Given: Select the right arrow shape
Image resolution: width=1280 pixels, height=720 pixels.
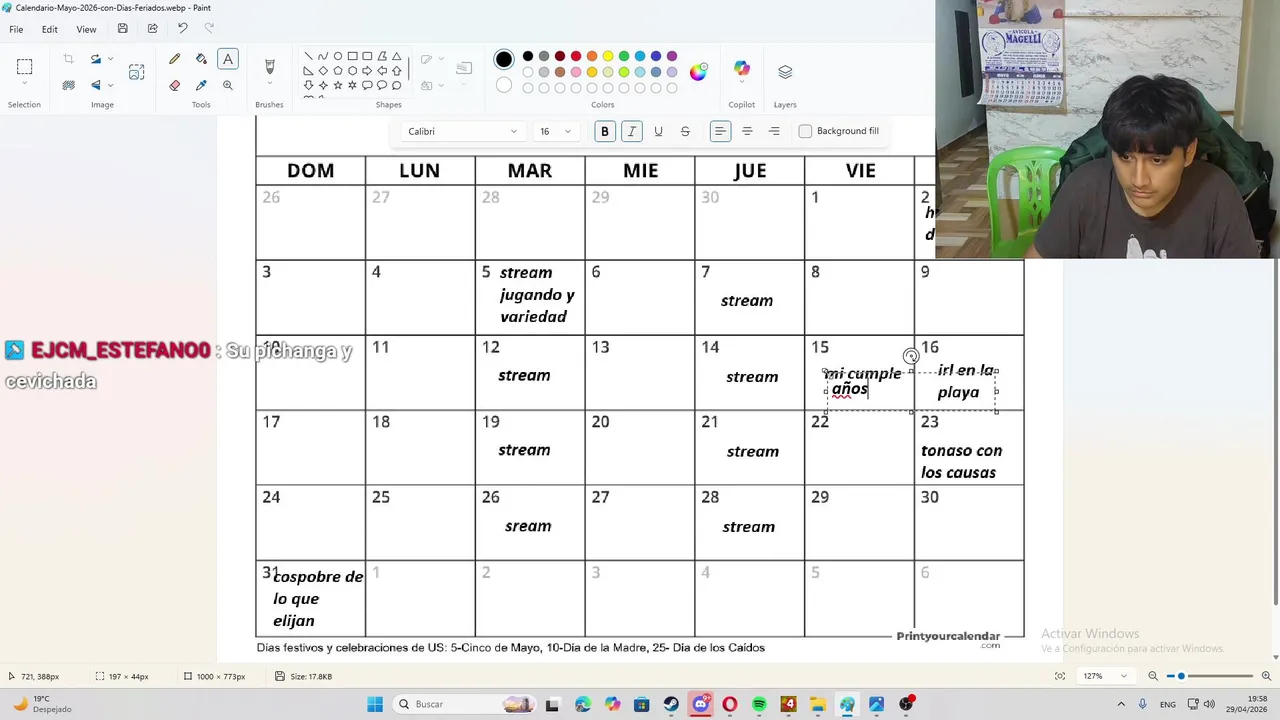Looking at the screenshot, I should point(367,71).
